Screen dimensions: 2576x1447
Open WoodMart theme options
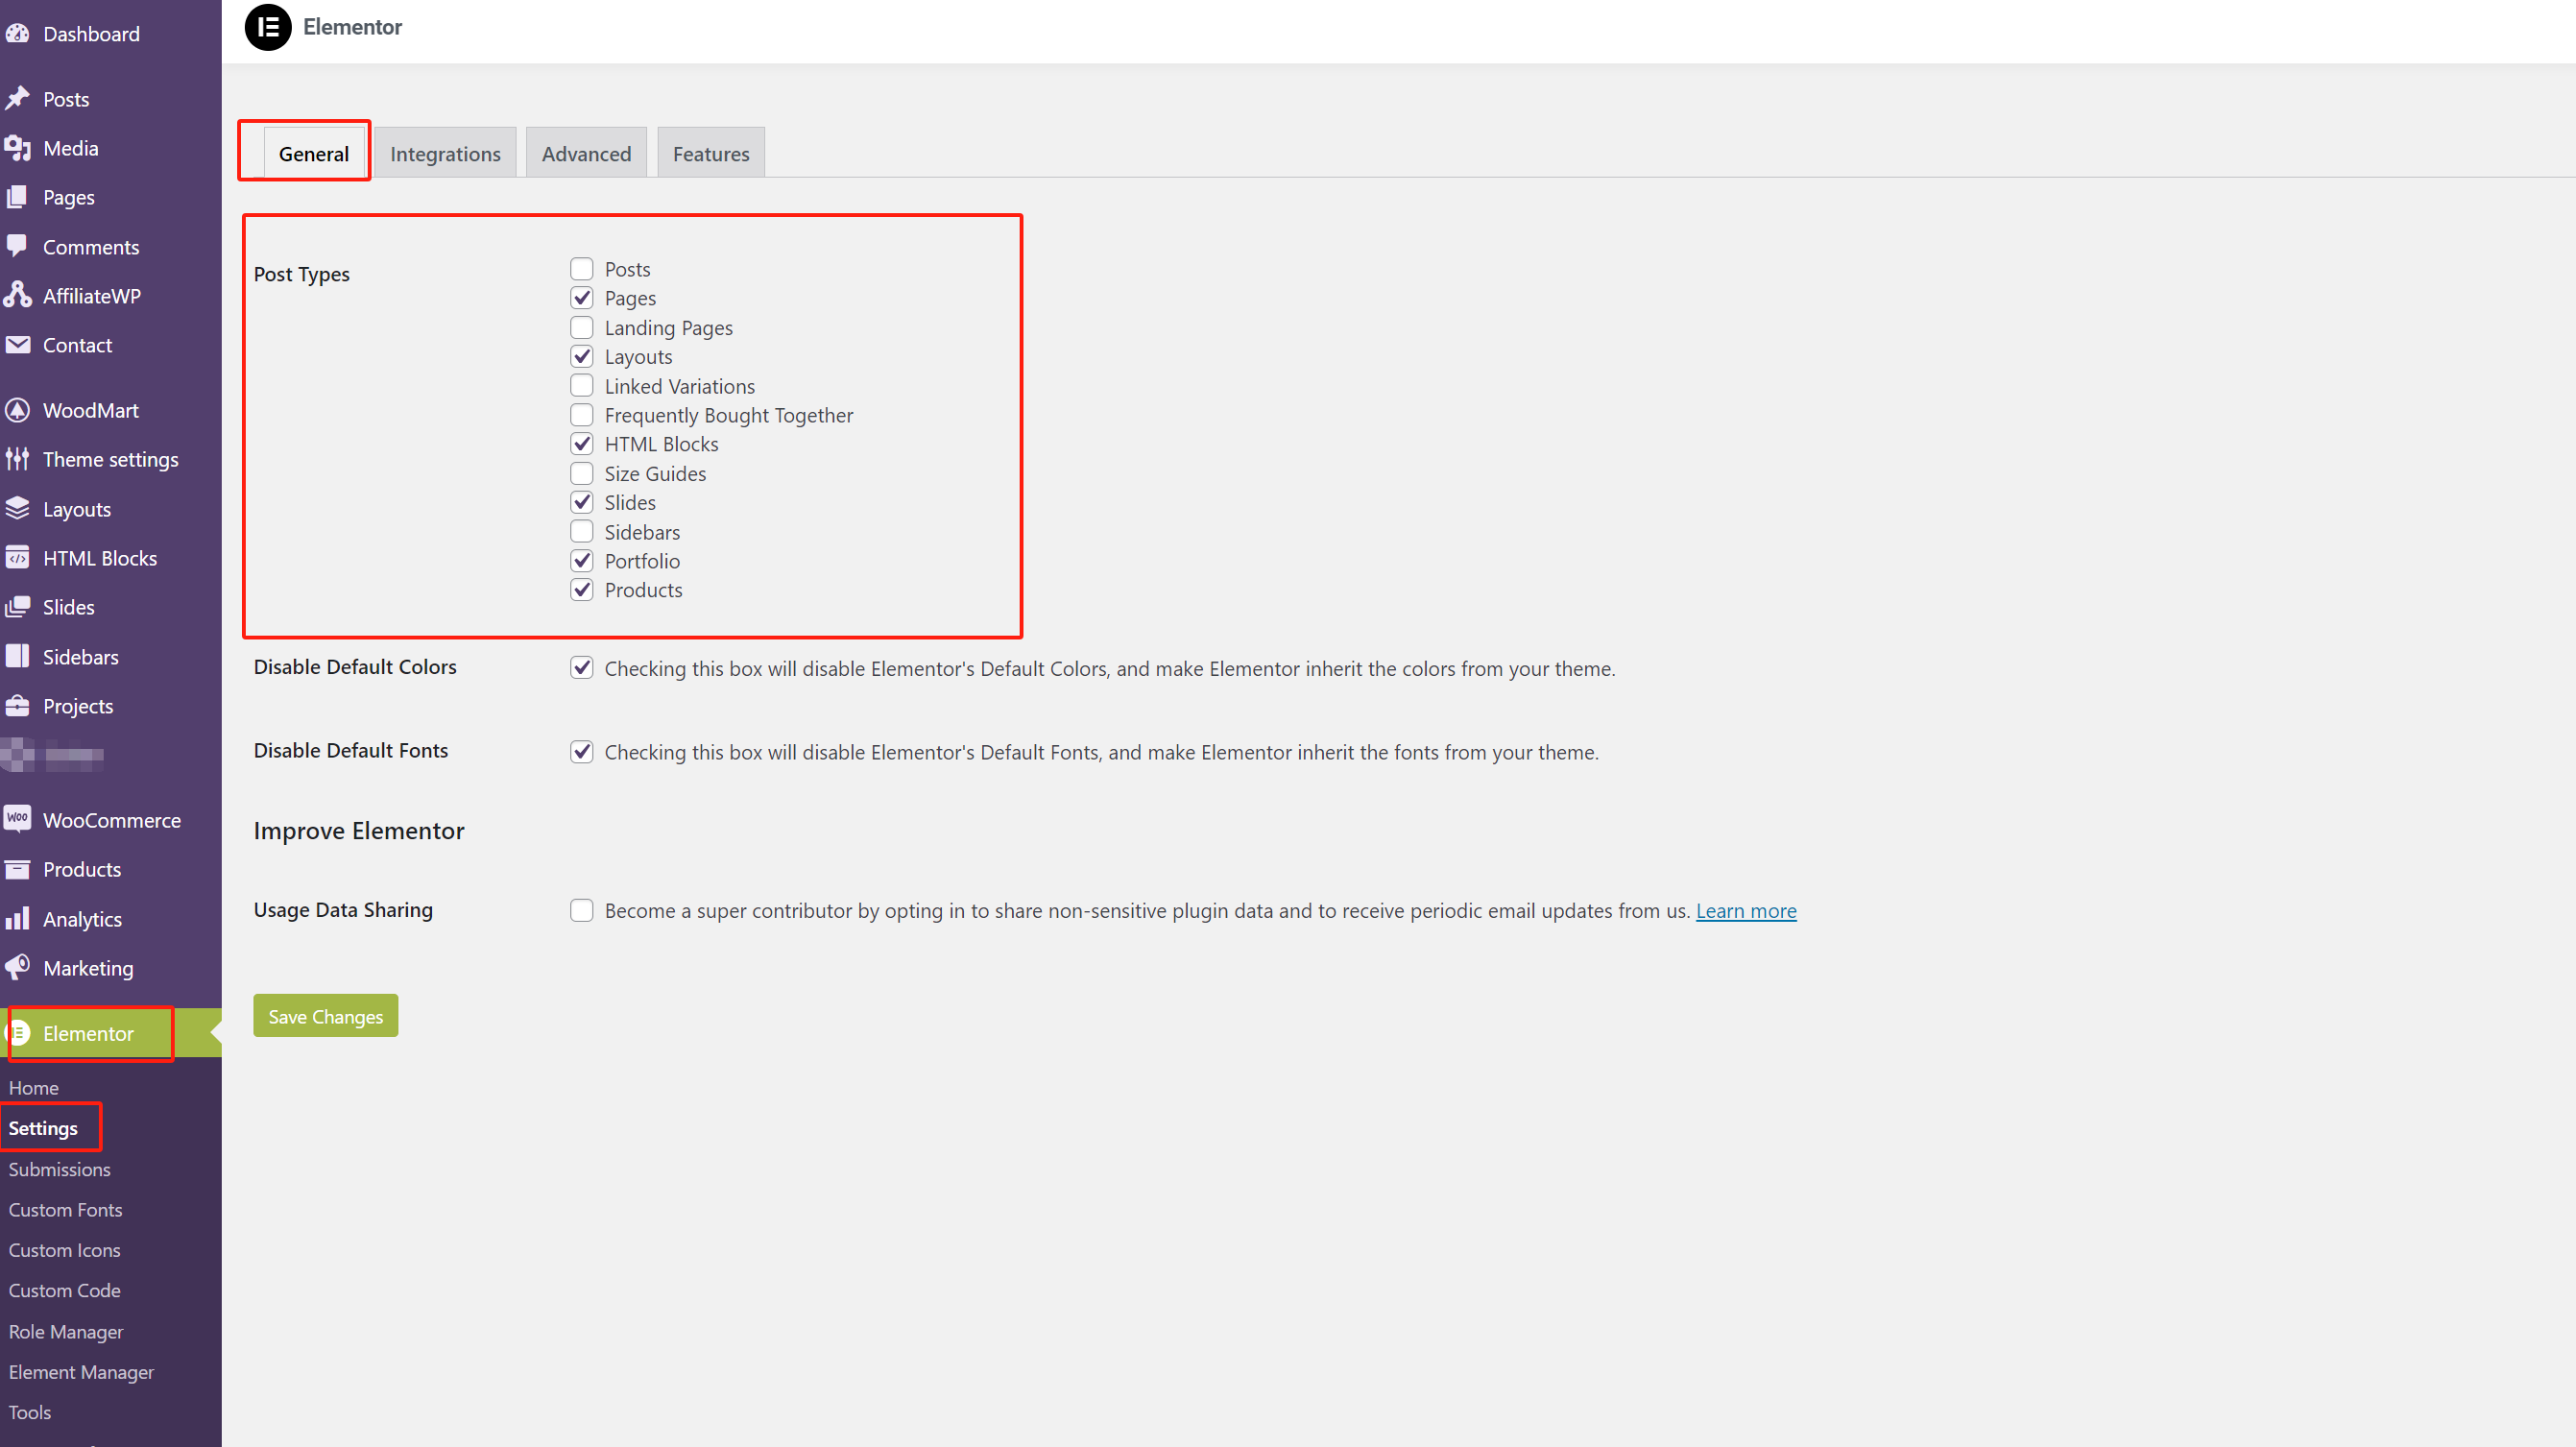(x=90, y=410)
